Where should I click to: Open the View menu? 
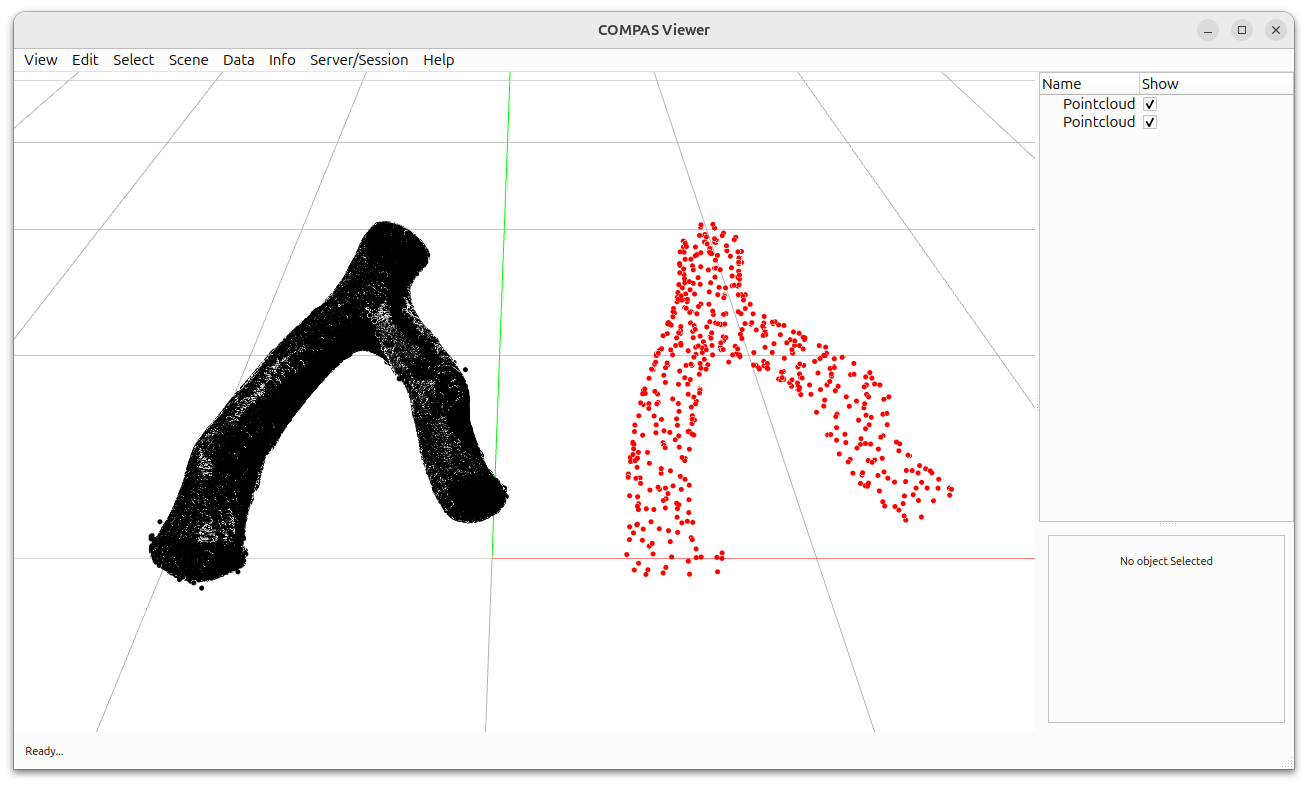click(x=40, y=60)
